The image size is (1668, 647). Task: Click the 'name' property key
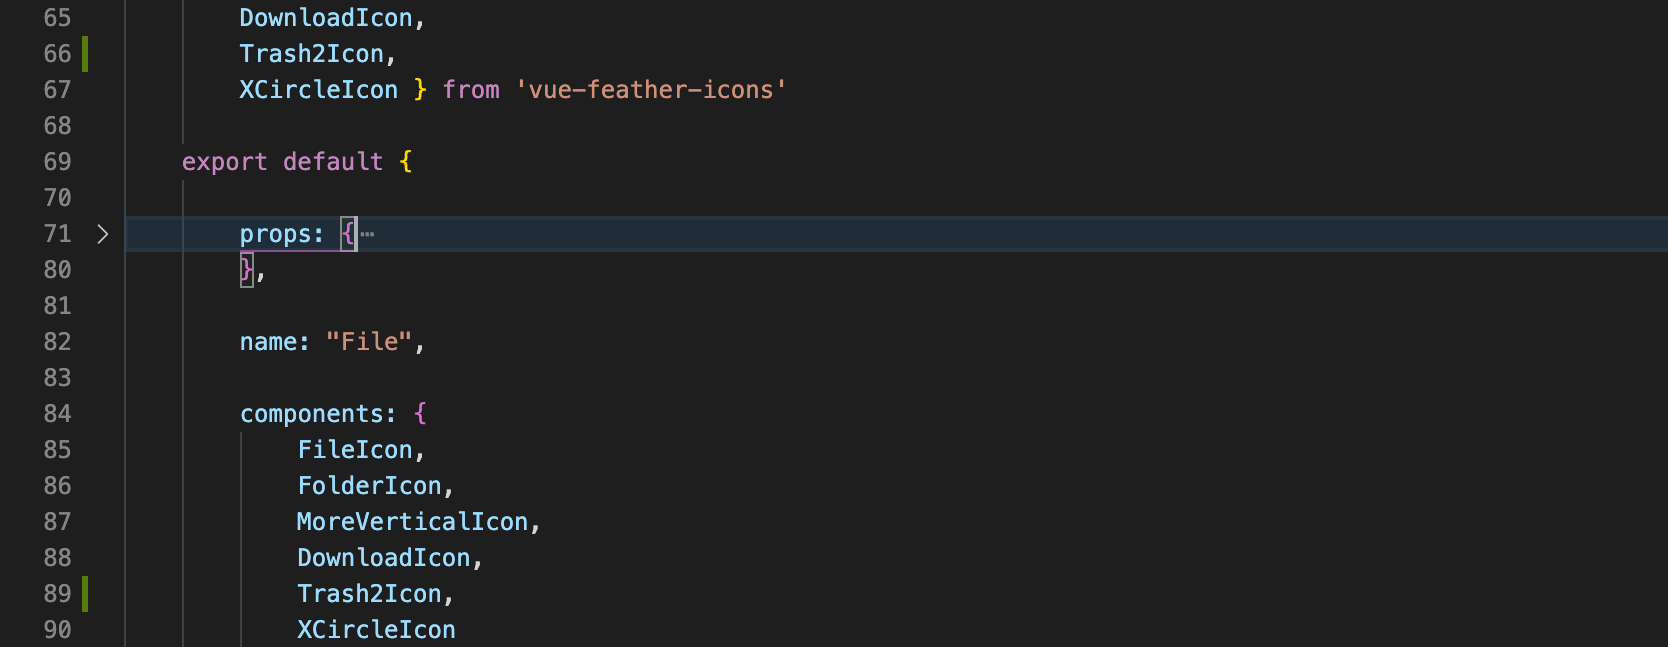[x=268, y=342]
